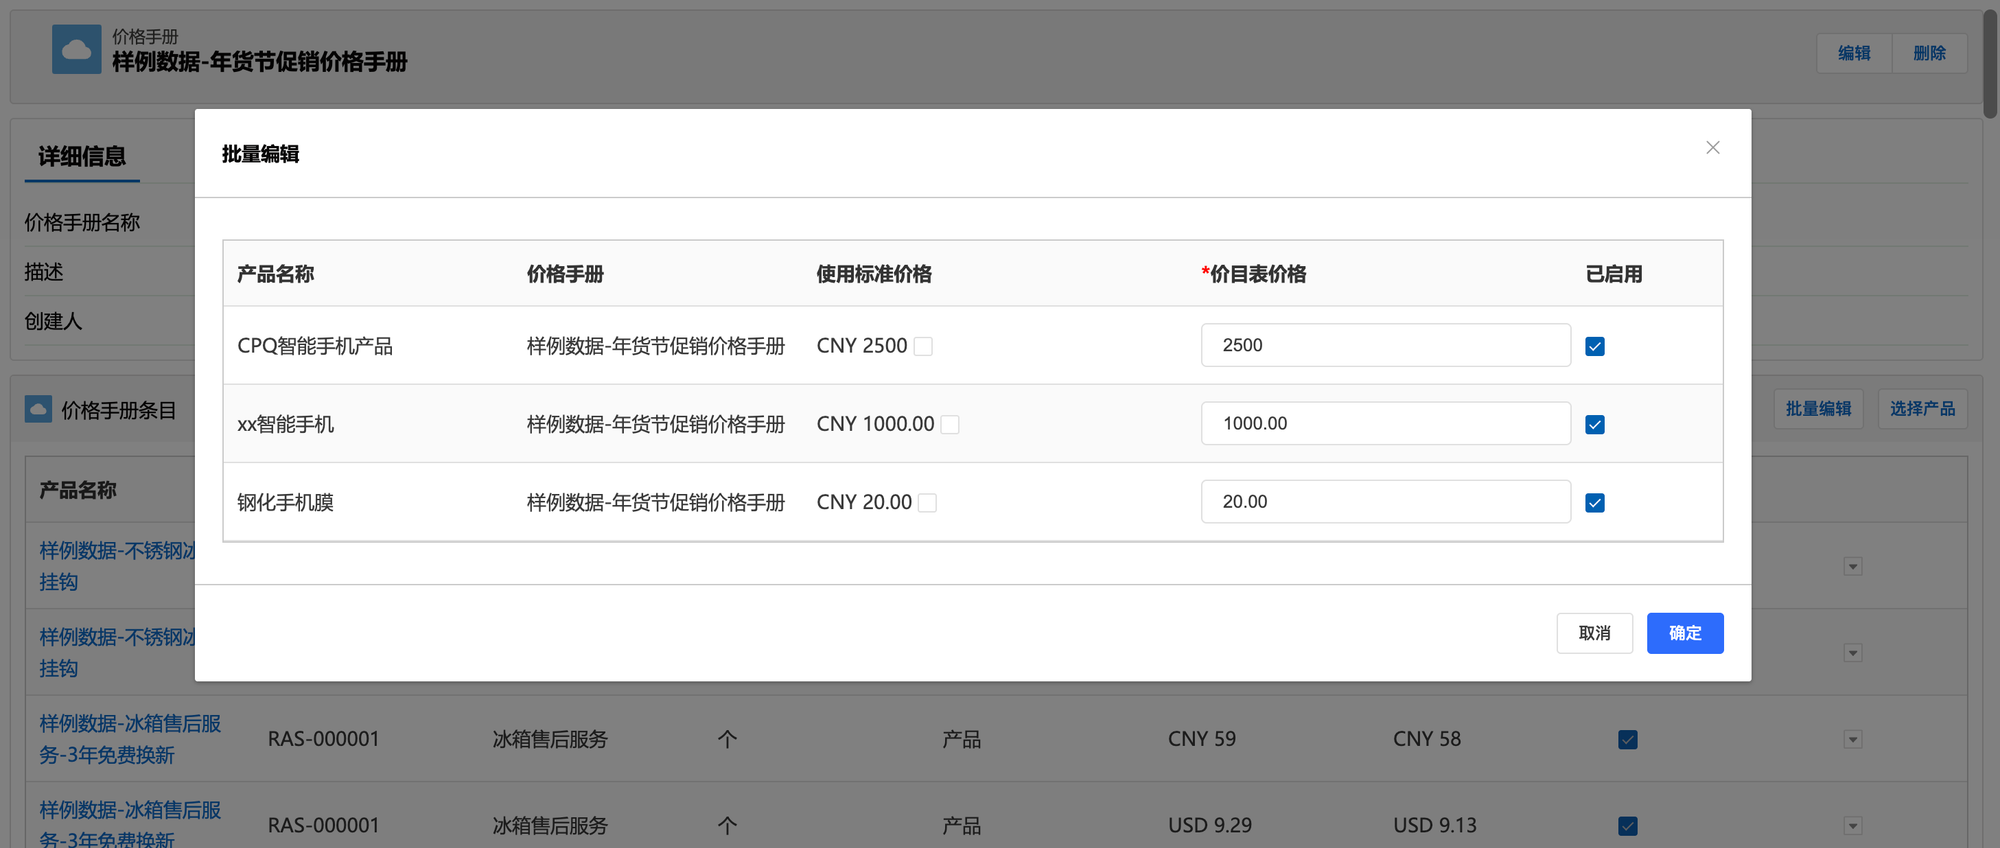Enable standard price for CPQ智能手机产品
The width and height of the screenshot is (2000, 848).
[x=923, y=346]
